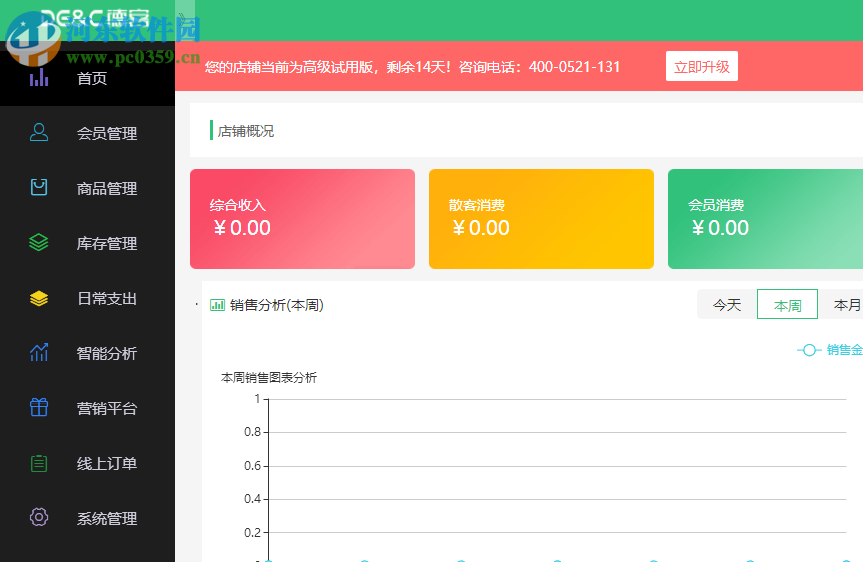Go to the 商品管理 section
This screenshot has width=863, height=562.
coord(88,188)
